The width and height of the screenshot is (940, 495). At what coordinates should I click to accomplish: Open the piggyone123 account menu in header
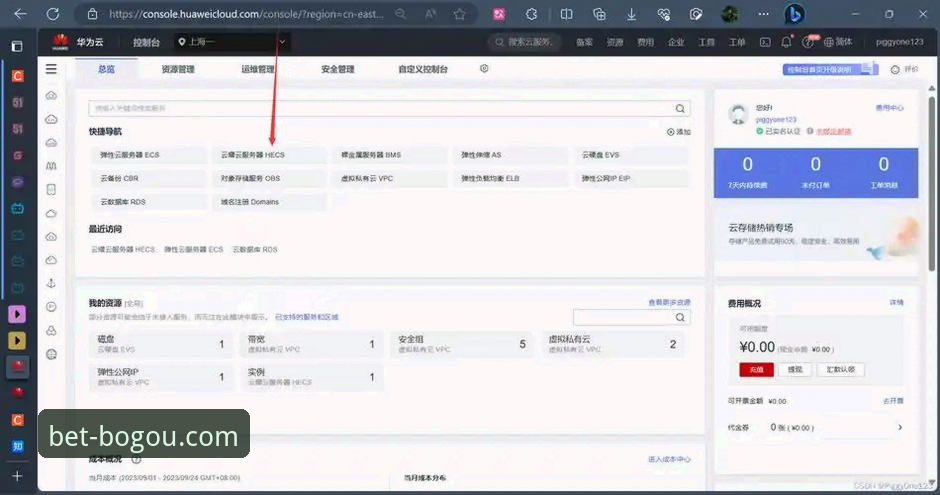(899, 42)
